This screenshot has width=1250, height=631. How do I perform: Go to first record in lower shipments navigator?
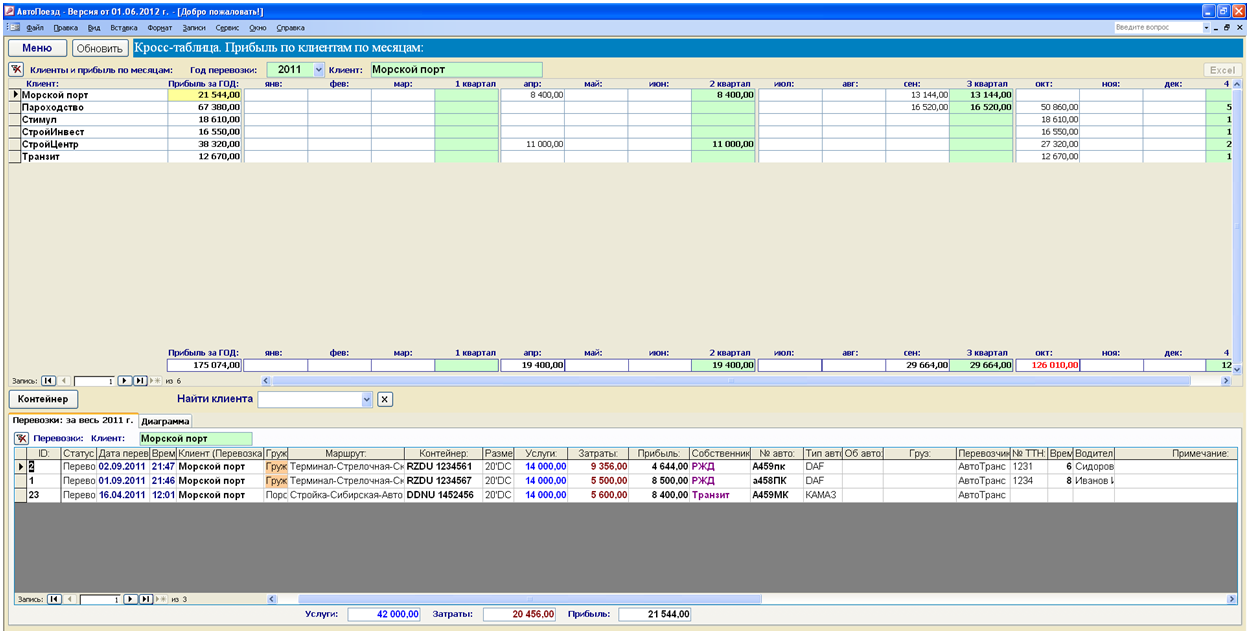(54, 599)
